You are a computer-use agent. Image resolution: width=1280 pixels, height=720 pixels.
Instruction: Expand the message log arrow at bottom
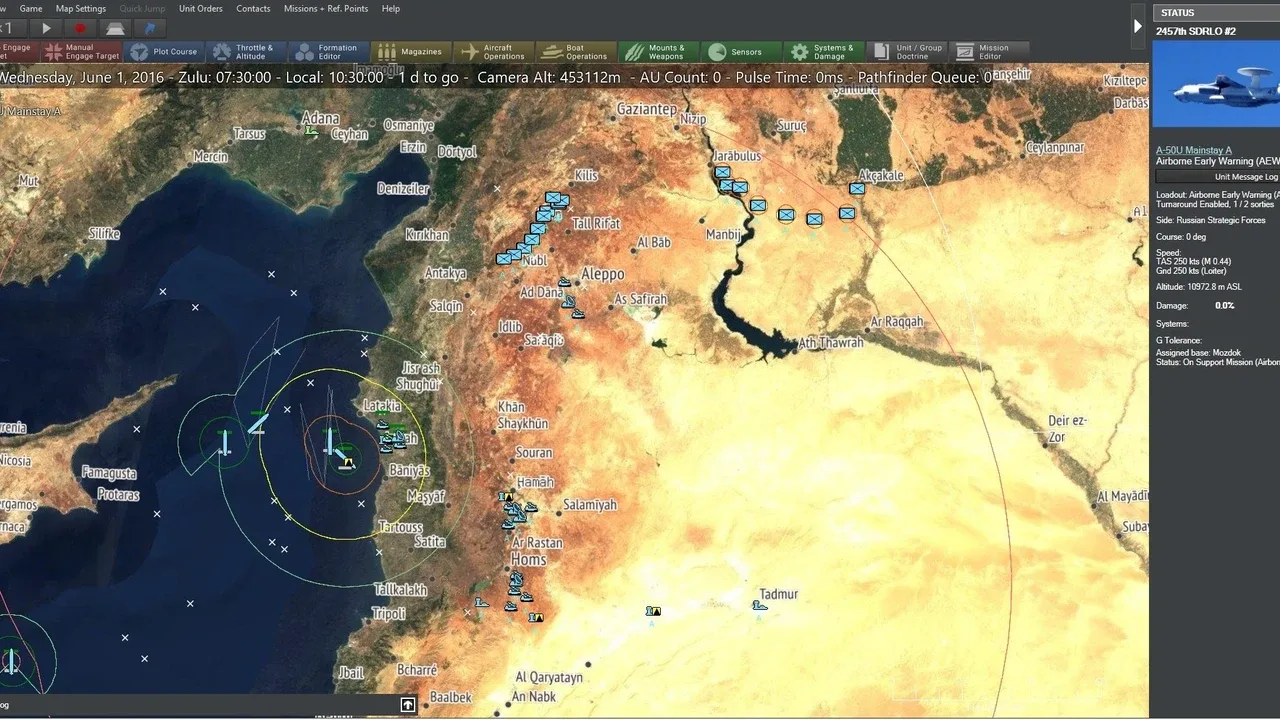(408, 705)
